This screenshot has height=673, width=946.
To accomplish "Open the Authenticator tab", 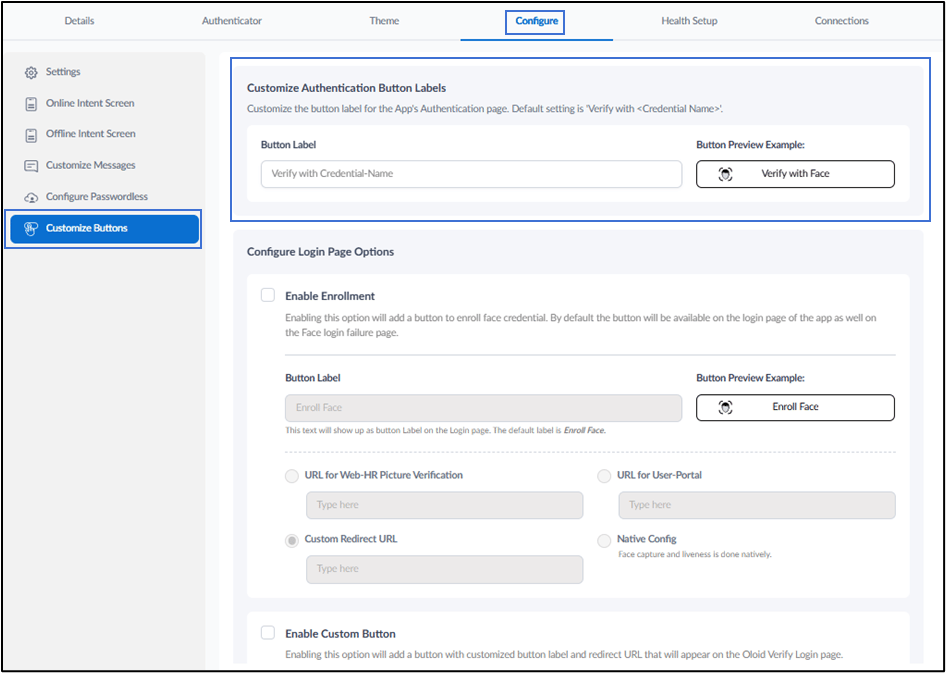I will pyautogui.click(x=232, y=21).
